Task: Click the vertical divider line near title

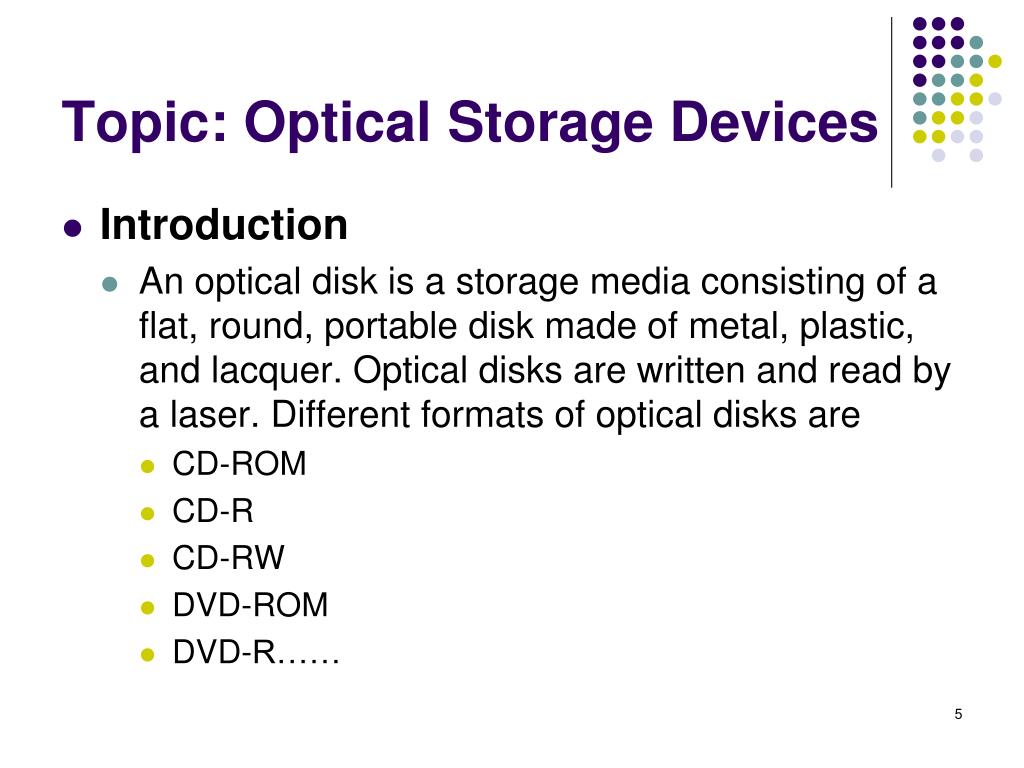Action: click(x=891, y=103)
